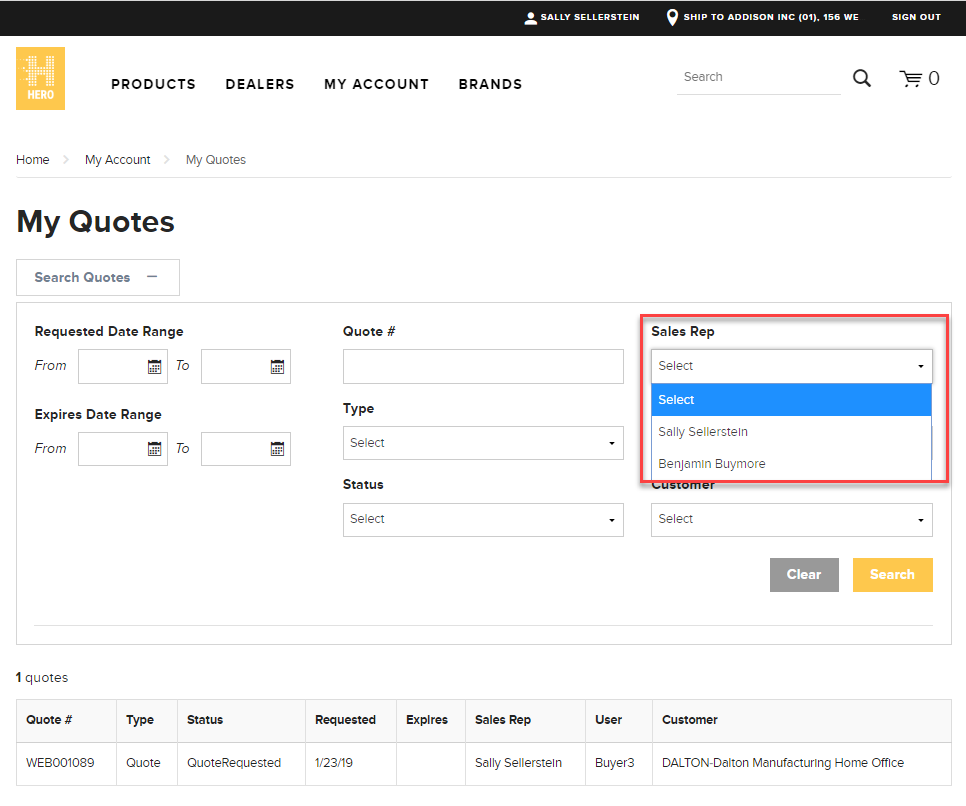Open the Customer dropdown
This screenshot has width=966, height=806.
pyautogui.click(x=792, y=519)
